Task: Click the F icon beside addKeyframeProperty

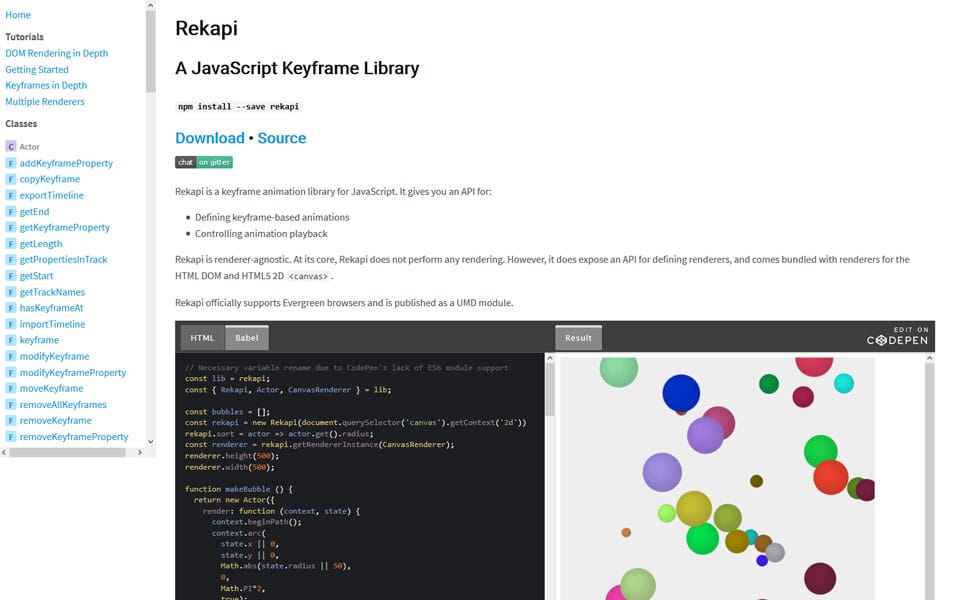Action: tap(10, 163)
